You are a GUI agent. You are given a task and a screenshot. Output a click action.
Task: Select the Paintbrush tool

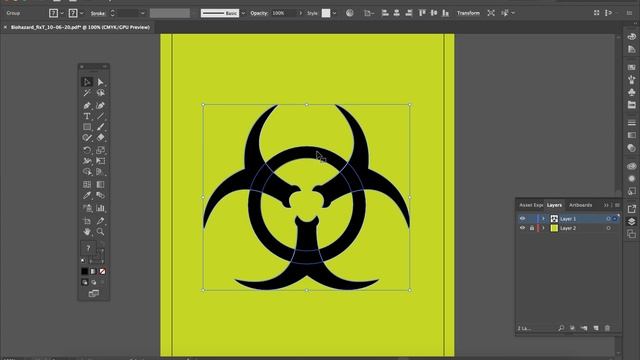click(100, 127)
